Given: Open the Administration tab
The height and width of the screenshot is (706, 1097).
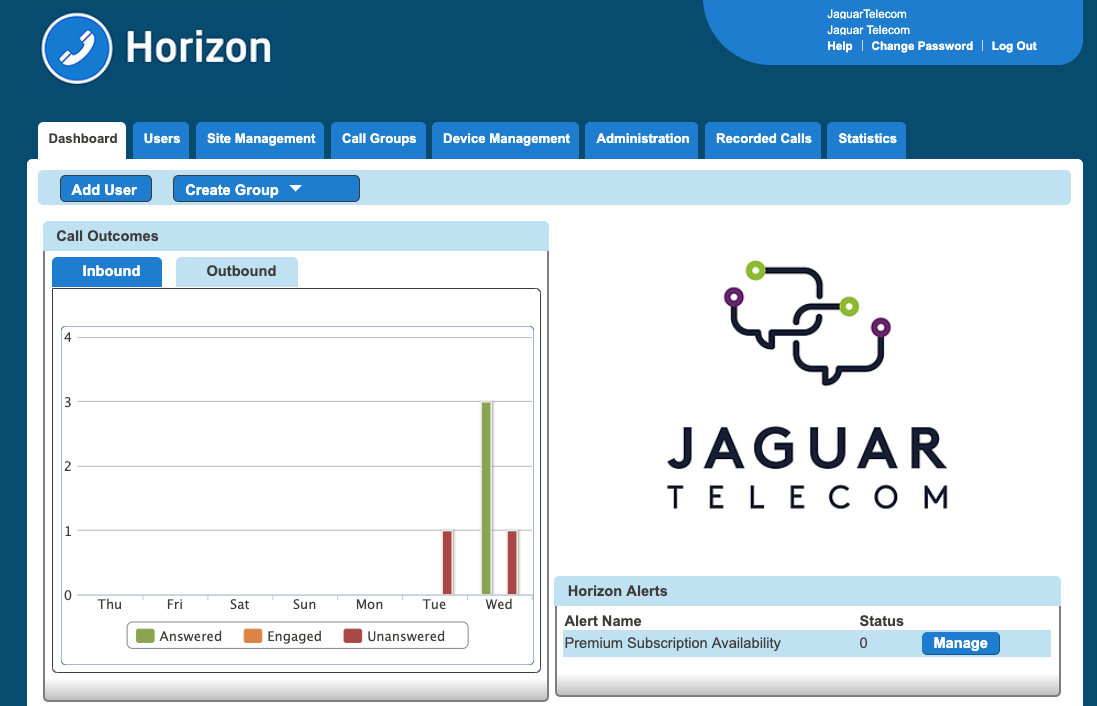Looking at the screenshot, I should point(643,139).
